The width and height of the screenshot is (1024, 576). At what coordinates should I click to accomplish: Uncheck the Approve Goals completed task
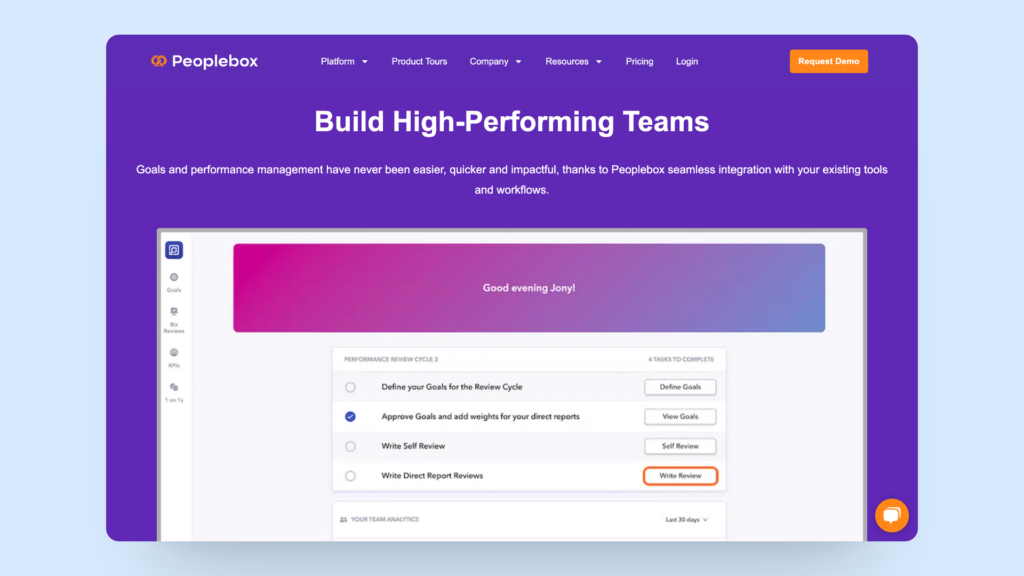(x=351, y=416)
